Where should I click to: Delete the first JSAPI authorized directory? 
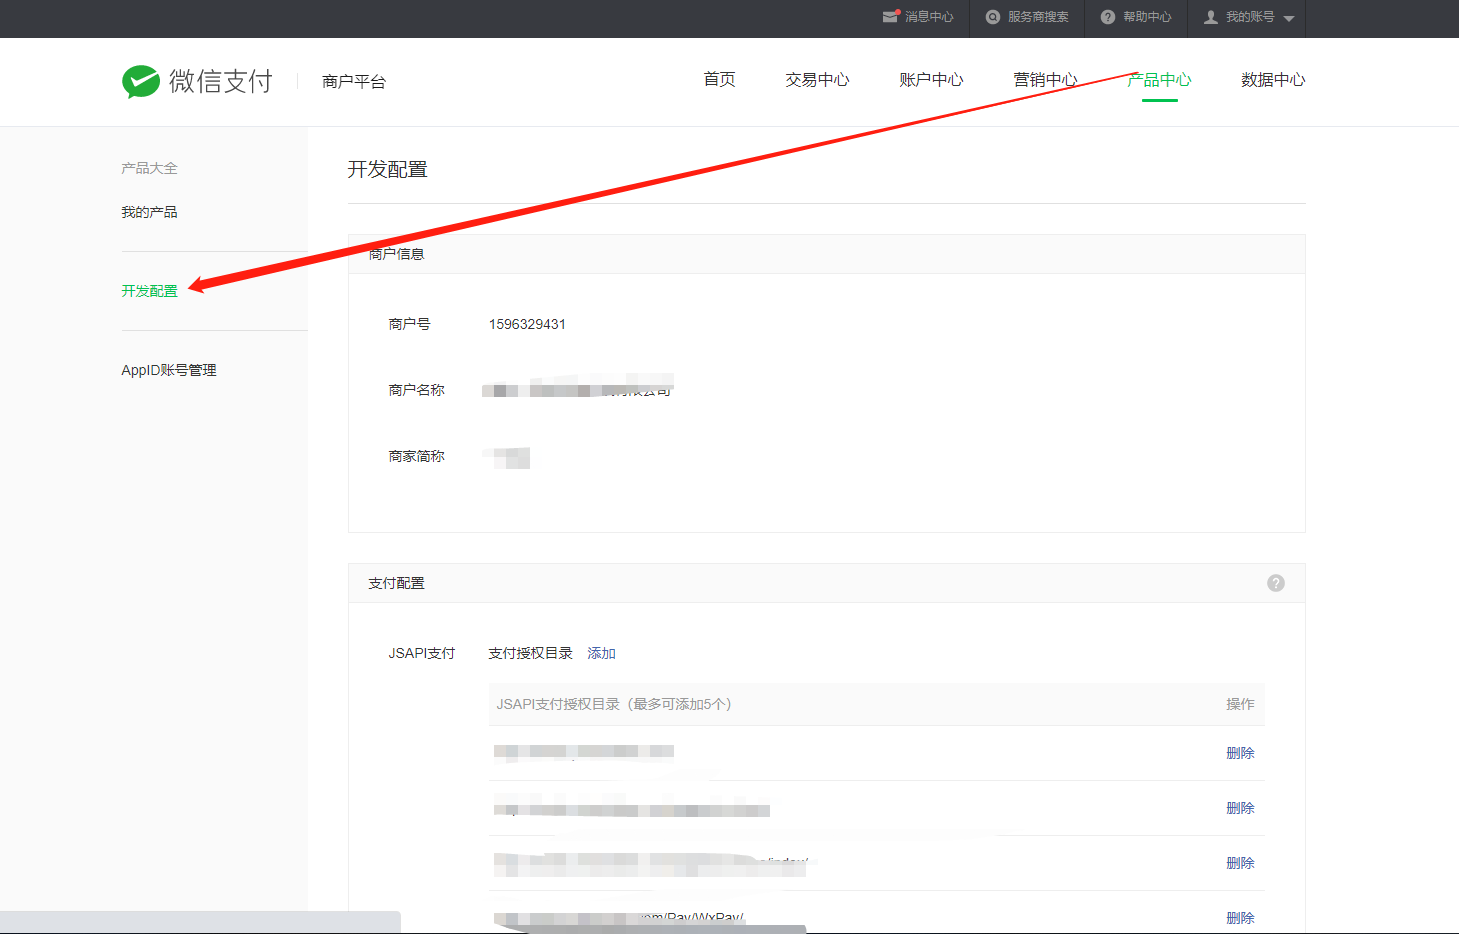(x=1240, y=753)
